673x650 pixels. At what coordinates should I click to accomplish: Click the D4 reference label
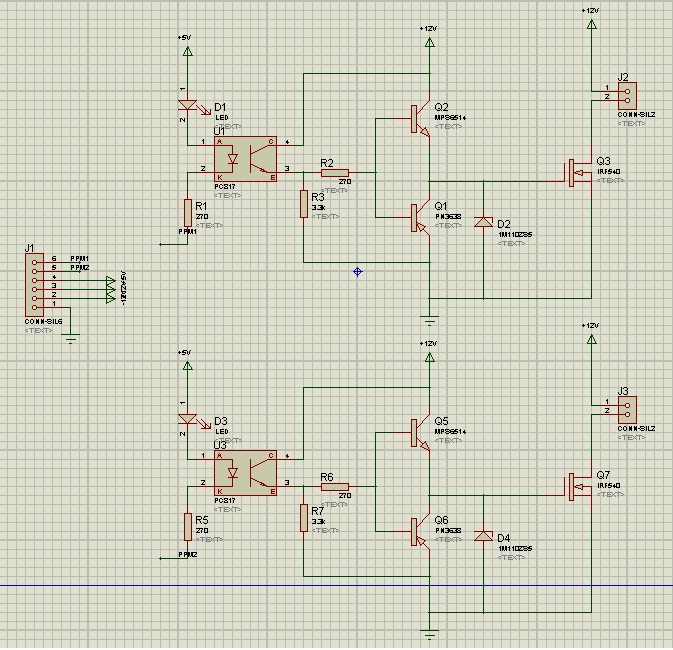[504, 538]
